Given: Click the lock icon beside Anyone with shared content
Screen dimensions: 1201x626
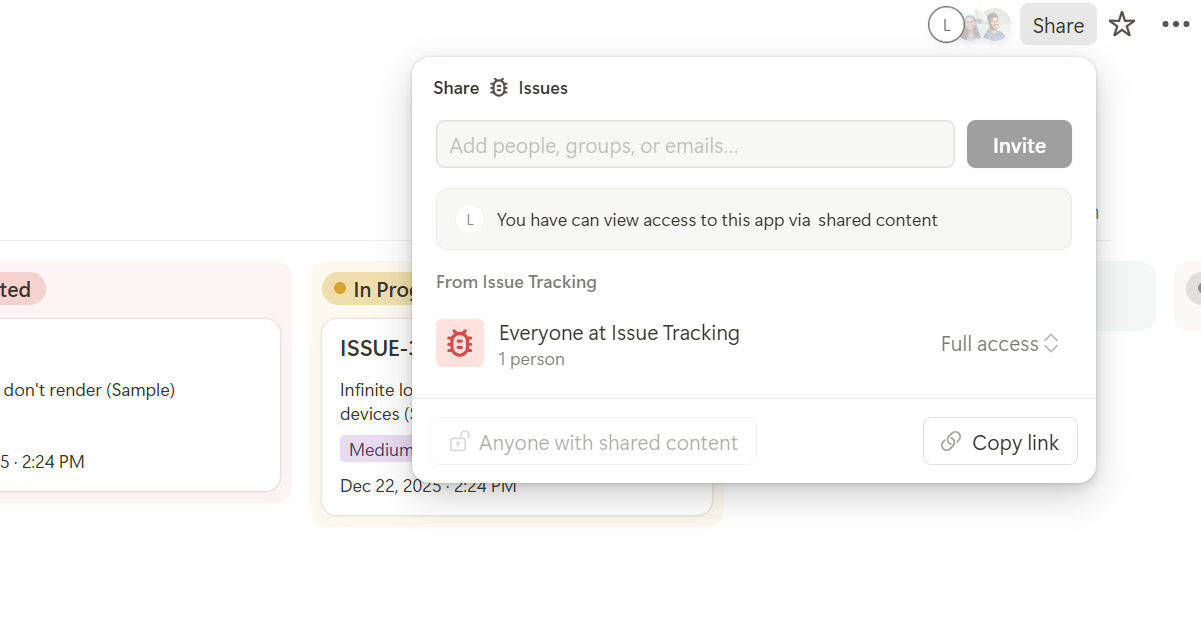Looking at the screenshot, I should 459,442.
